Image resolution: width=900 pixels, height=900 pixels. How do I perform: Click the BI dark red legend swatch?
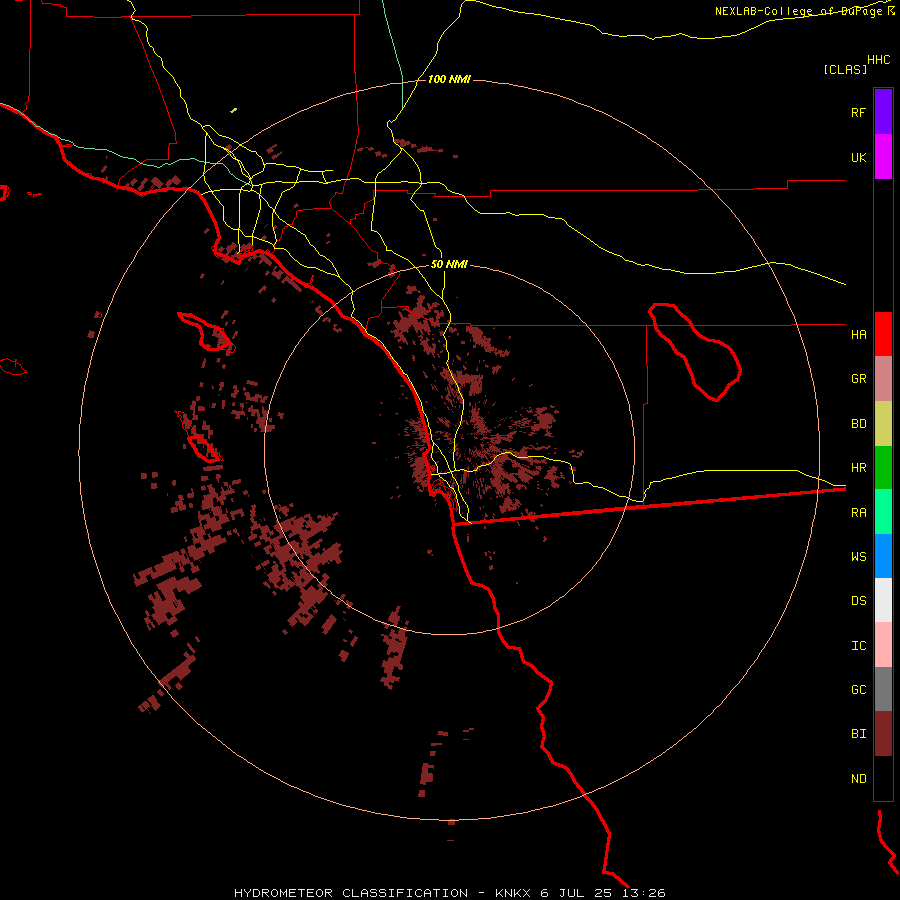tap(883, 734)
